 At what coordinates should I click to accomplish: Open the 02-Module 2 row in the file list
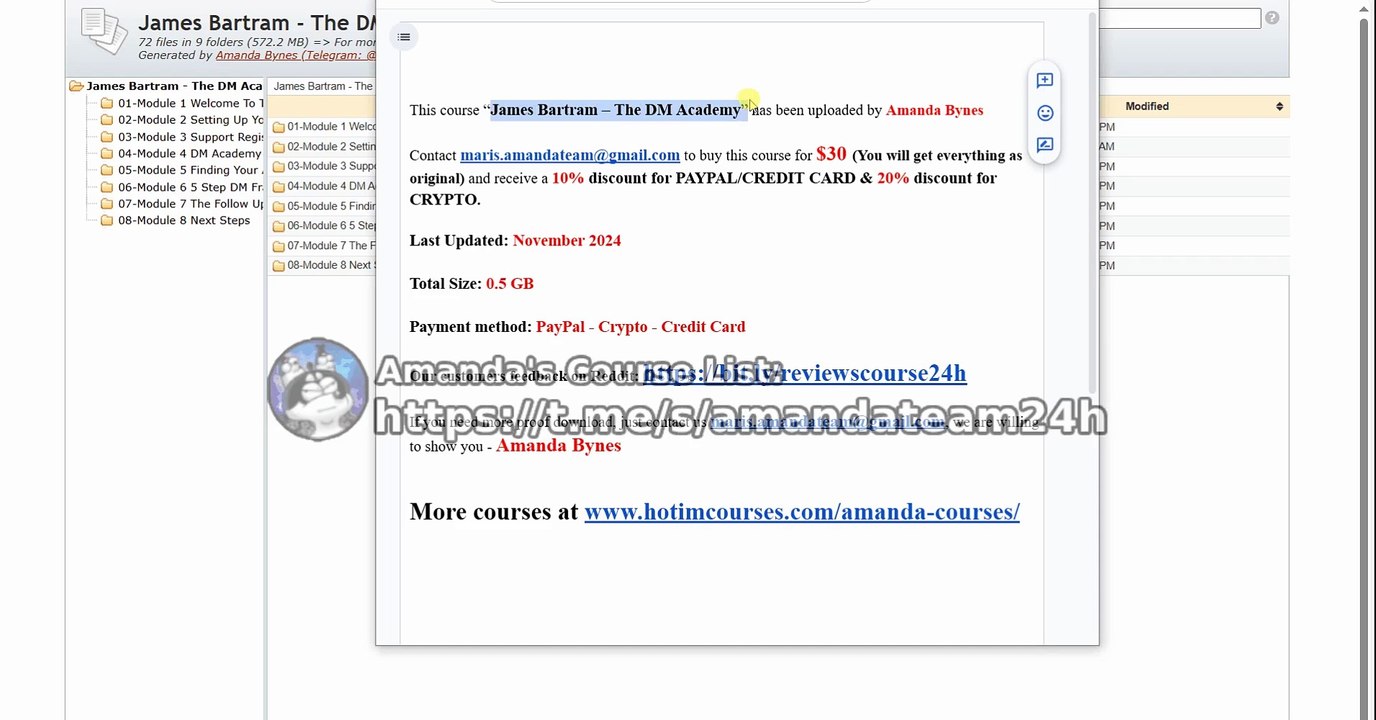click(x=331, y=147)
